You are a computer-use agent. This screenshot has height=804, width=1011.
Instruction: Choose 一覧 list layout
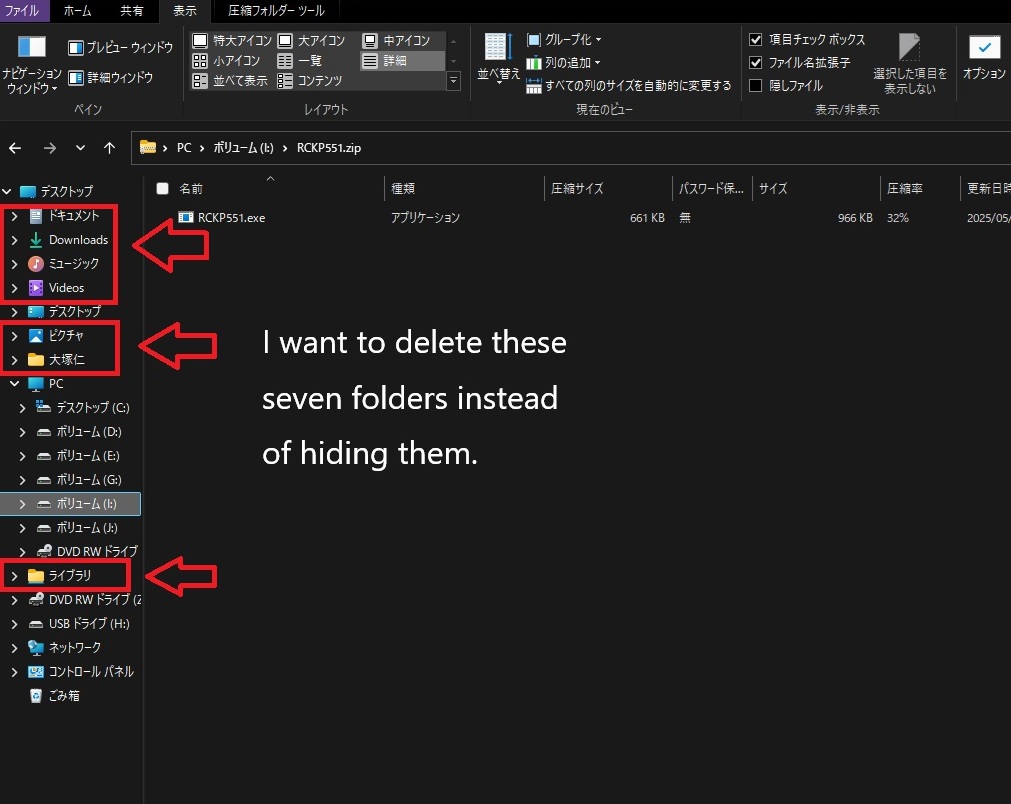coord(300,61)
